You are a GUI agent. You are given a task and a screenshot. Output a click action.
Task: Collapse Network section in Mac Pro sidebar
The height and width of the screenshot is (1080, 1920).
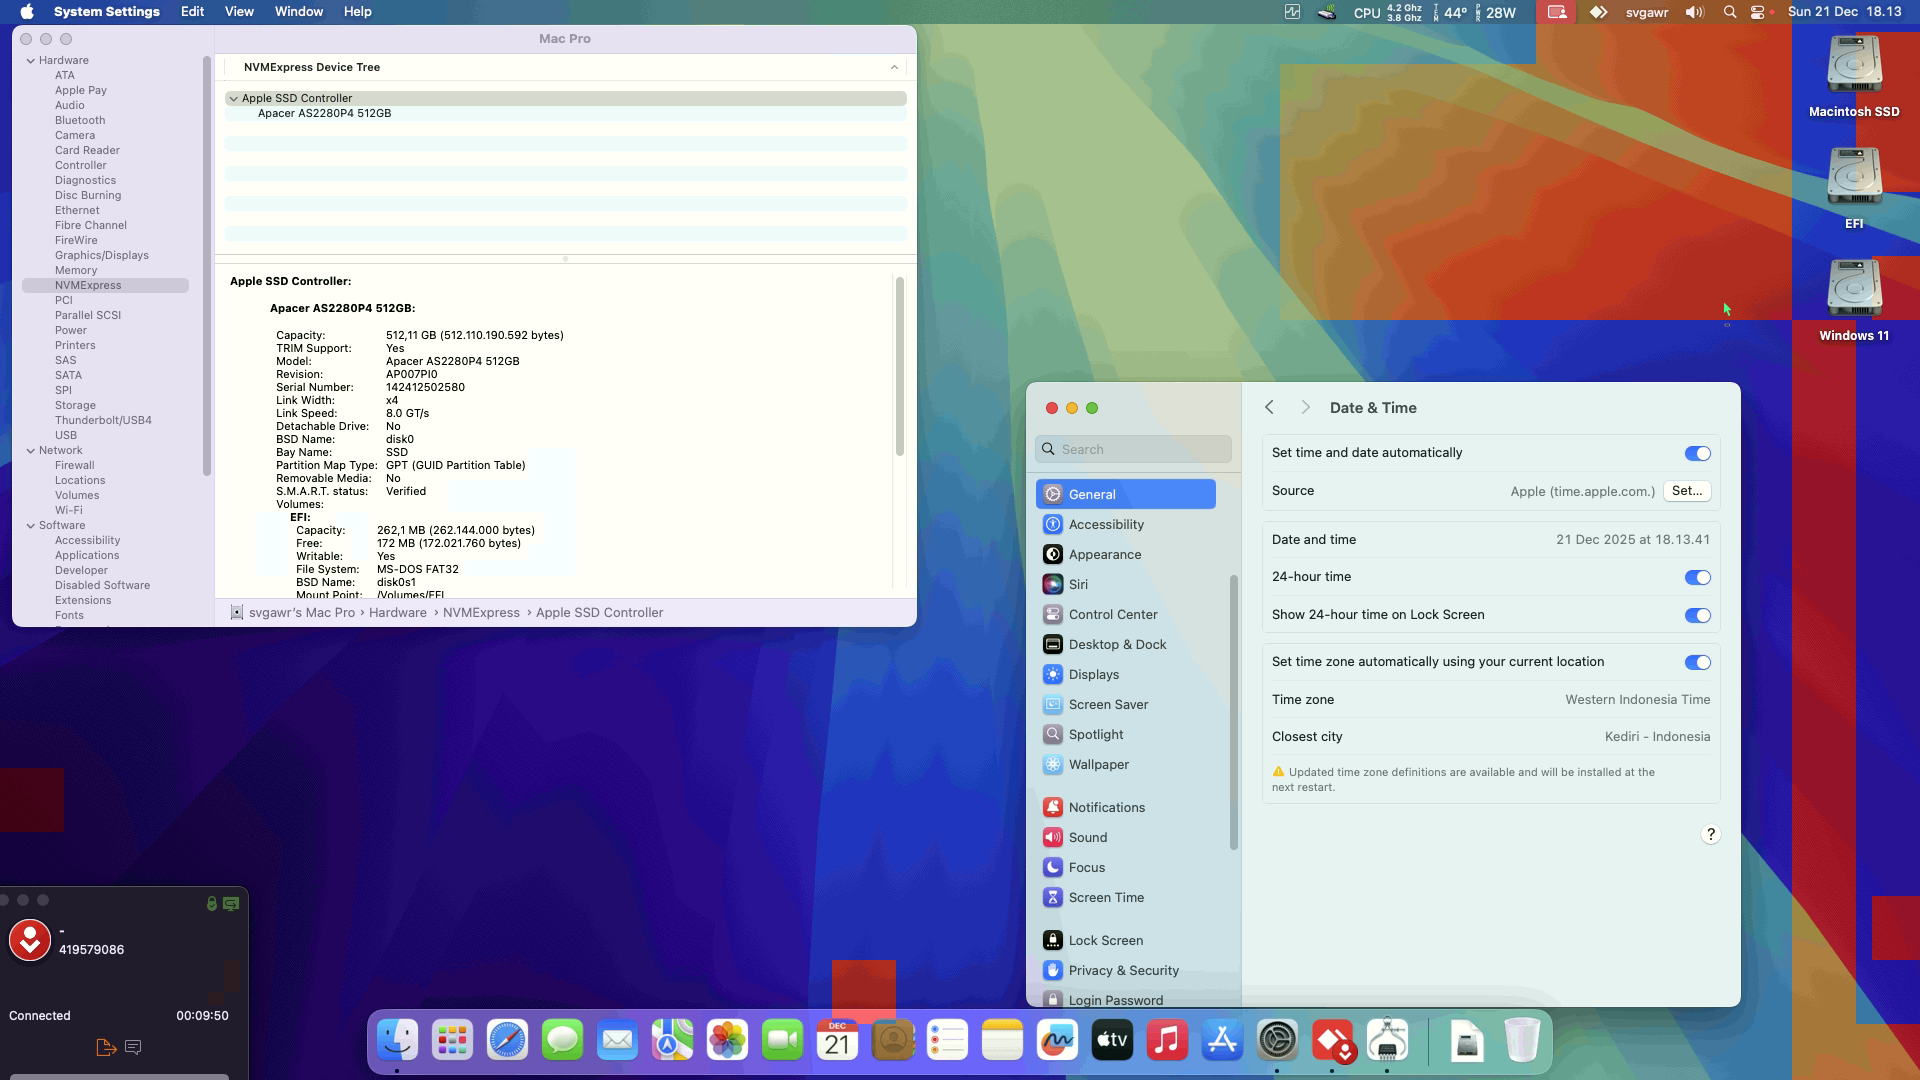click(x=31, y=450)
